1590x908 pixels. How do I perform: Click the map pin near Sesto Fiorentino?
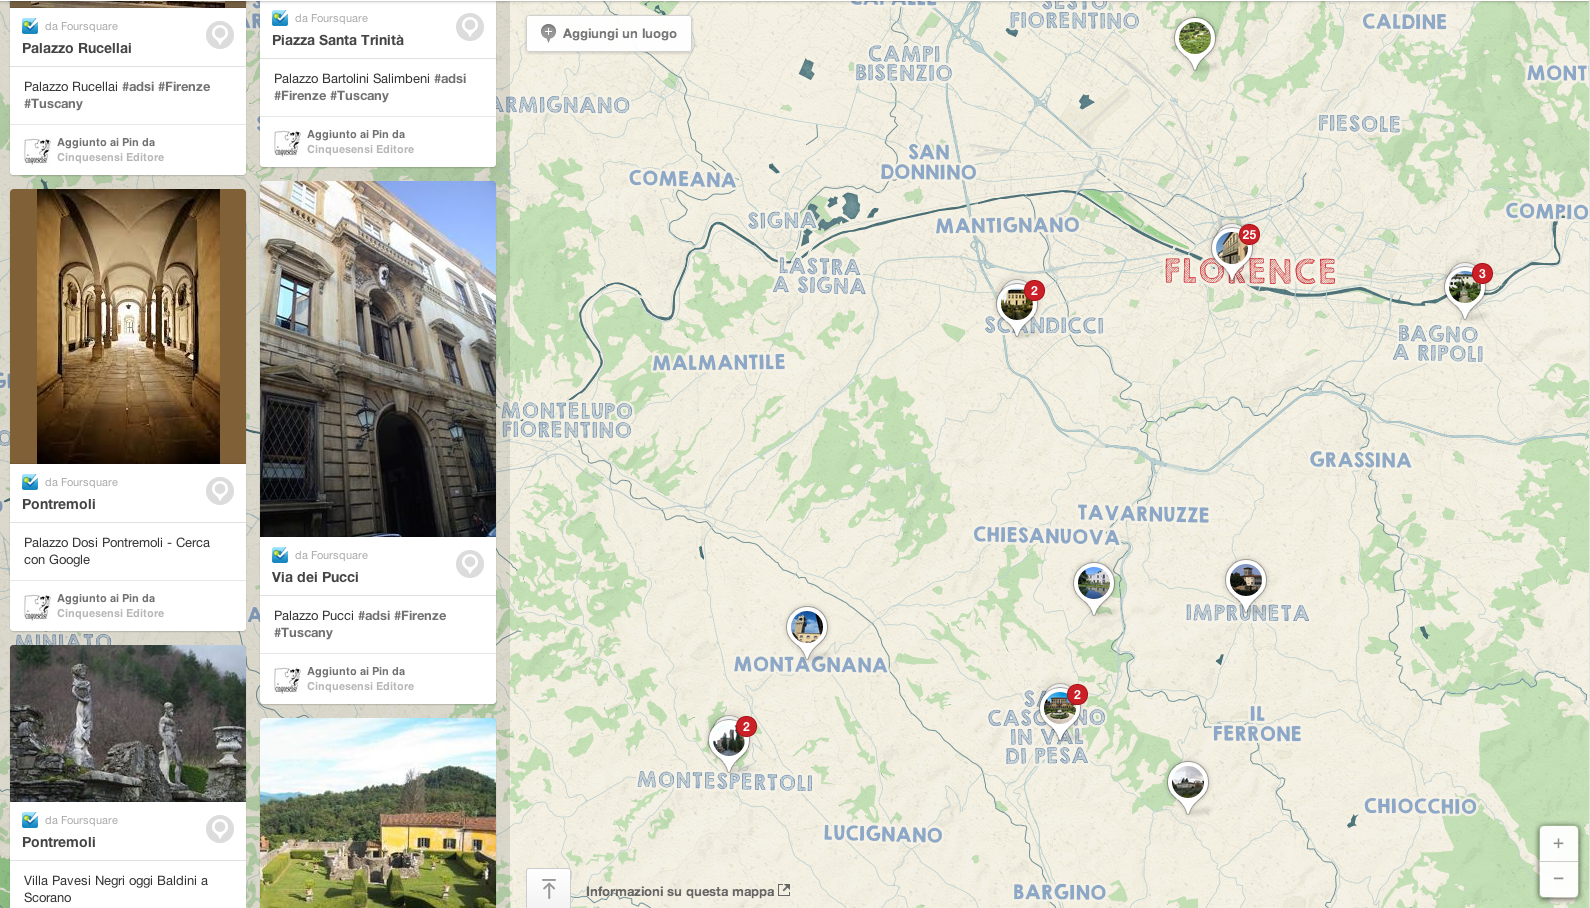[1194, 40]
